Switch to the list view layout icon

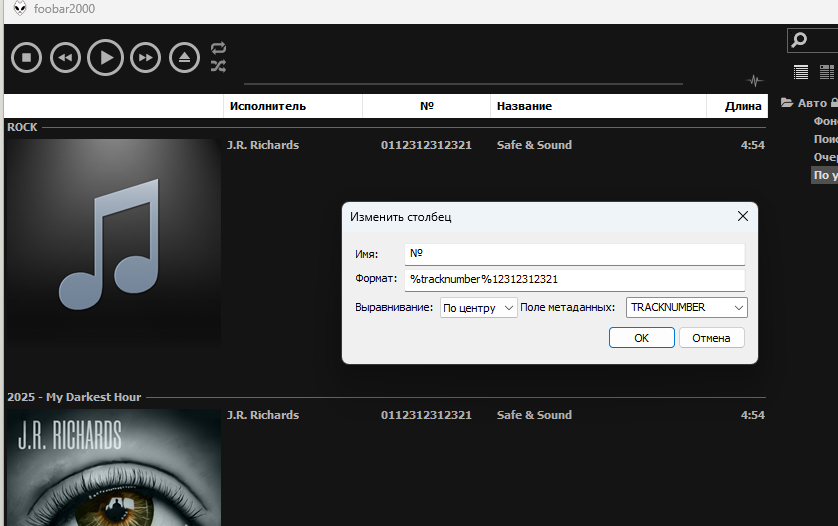click(801, 72)
